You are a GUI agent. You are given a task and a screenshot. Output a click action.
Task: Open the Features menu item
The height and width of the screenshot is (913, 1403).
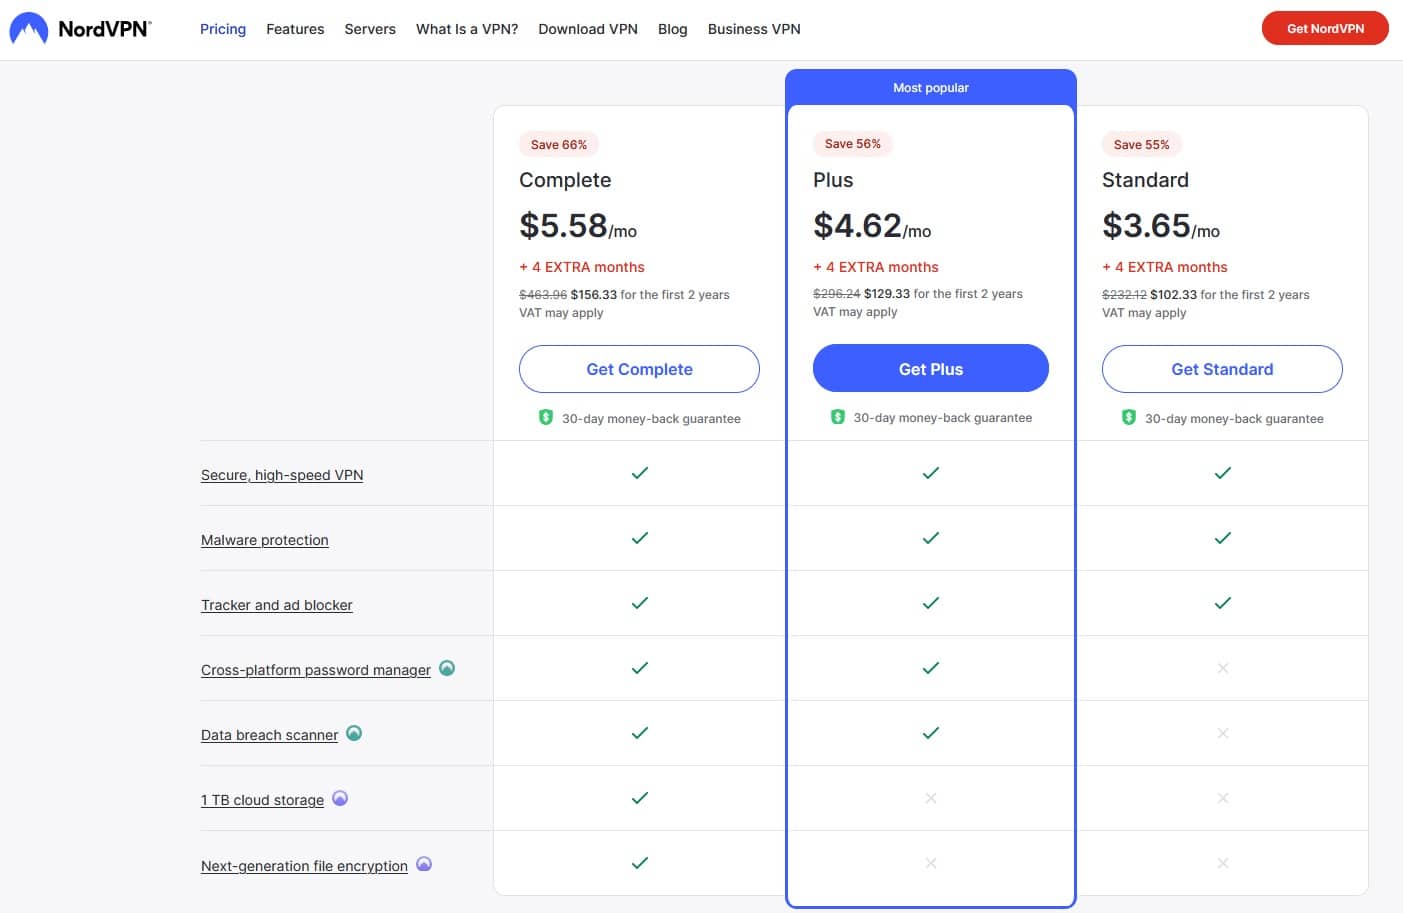(295, 29)
